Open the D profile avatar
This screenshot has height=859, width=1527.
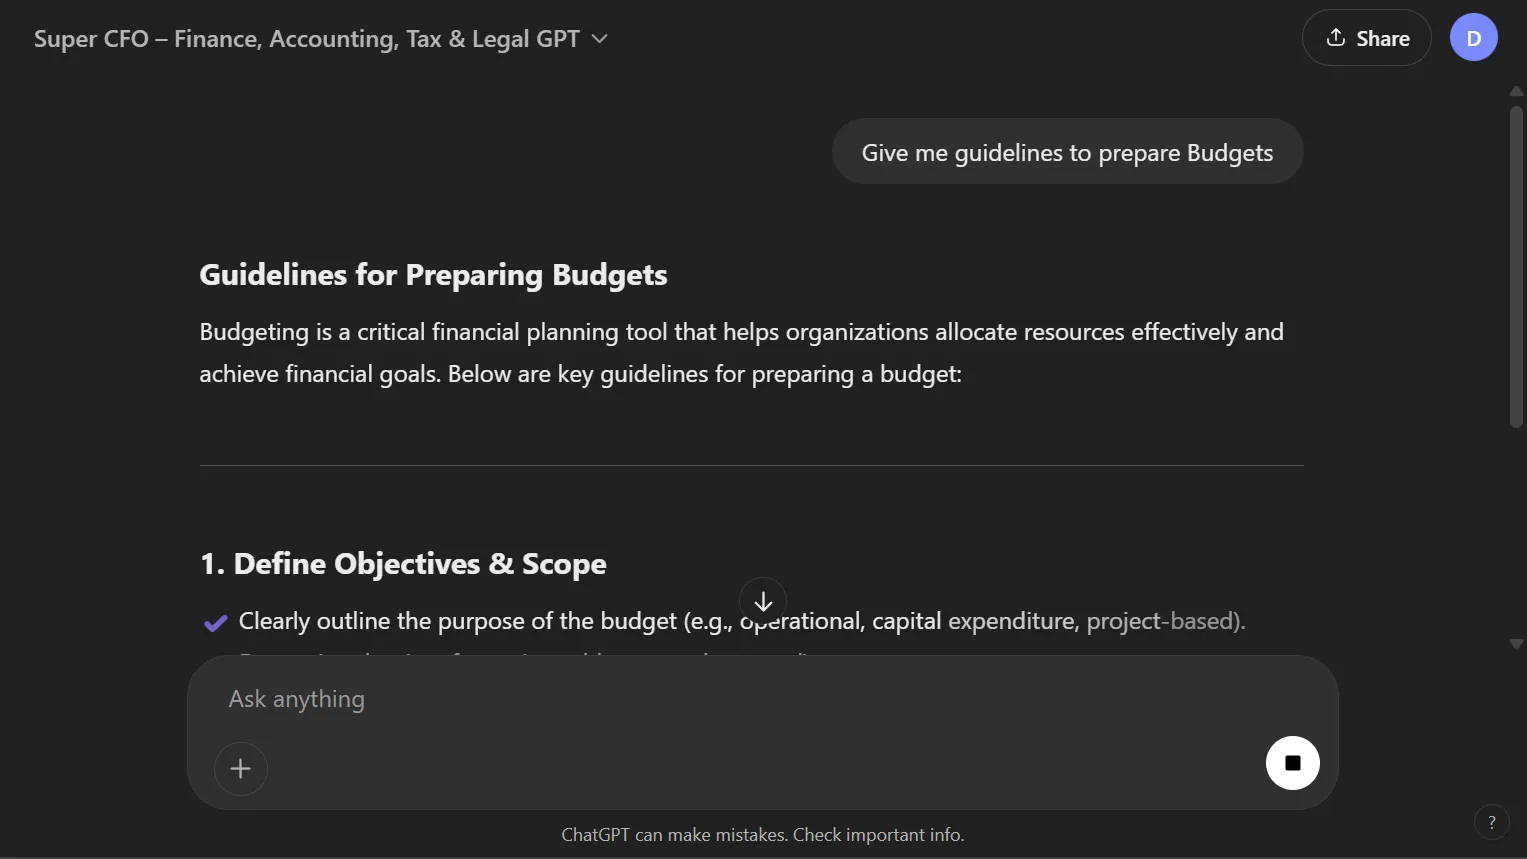(1473, 38)
